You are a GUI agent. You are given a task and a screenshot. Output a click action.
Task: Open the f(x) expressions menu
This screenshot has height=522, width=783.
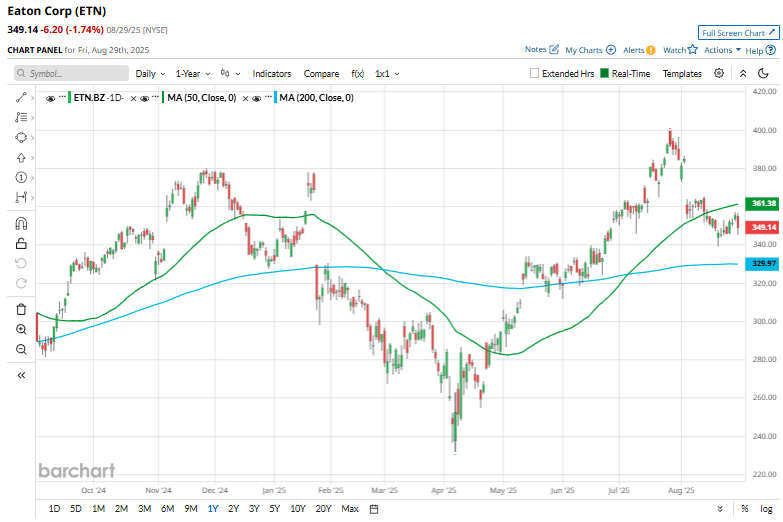click(358, 73)
